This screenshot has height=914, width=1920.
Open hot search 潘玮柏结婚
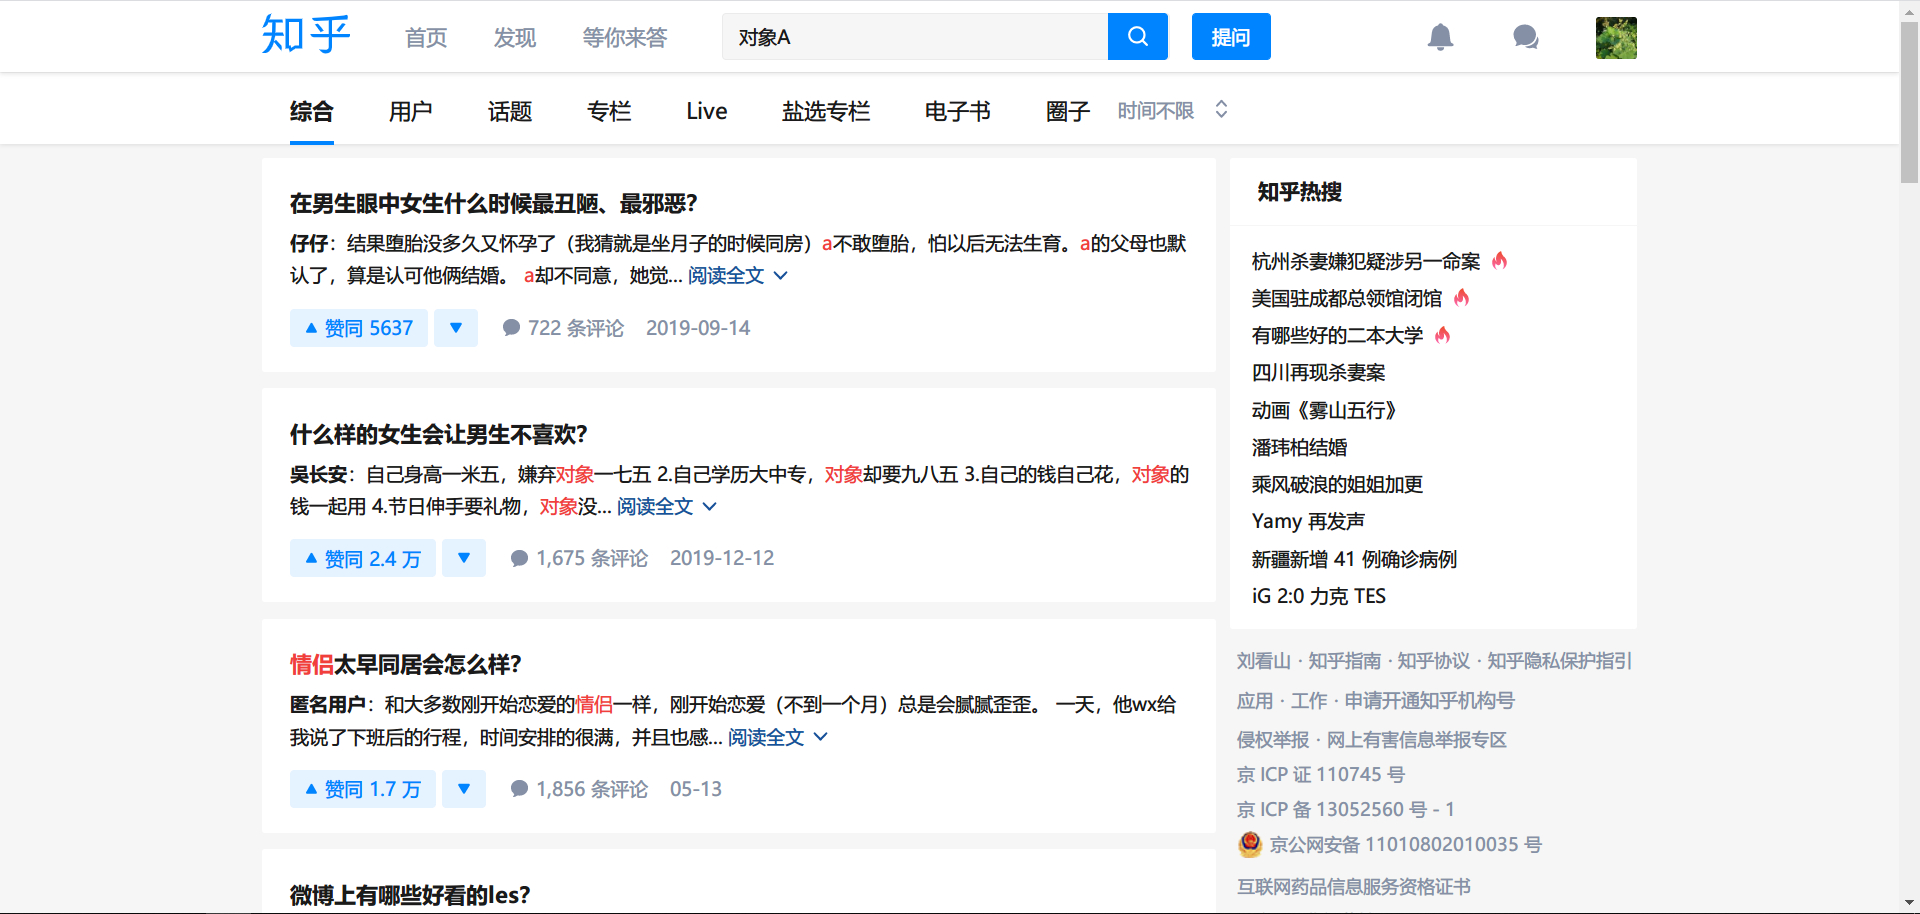coord(1299,447)
